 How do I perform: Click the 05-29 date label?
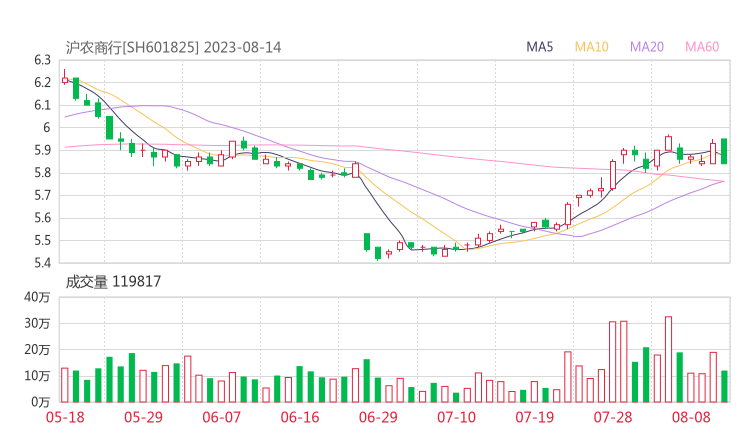143,417
